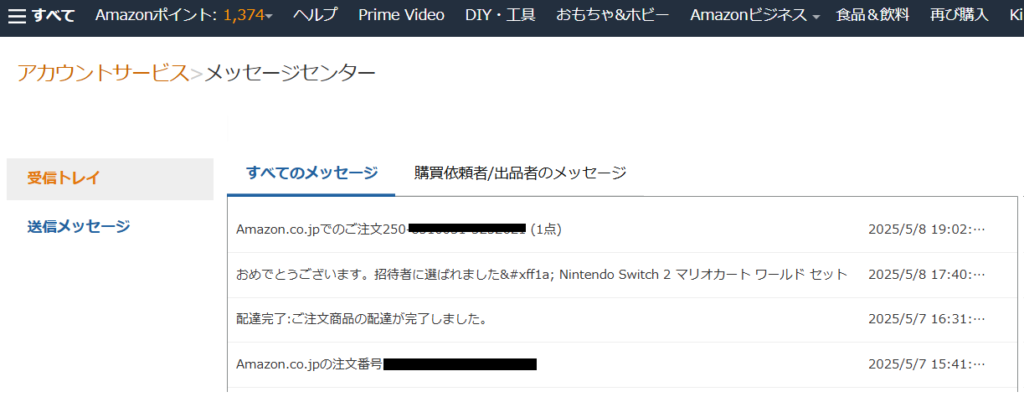Image resolution: width=1024 pixels, height=397 pixels.
Task: Open the DIY・工具 category
Action: (x=500, y=15)
